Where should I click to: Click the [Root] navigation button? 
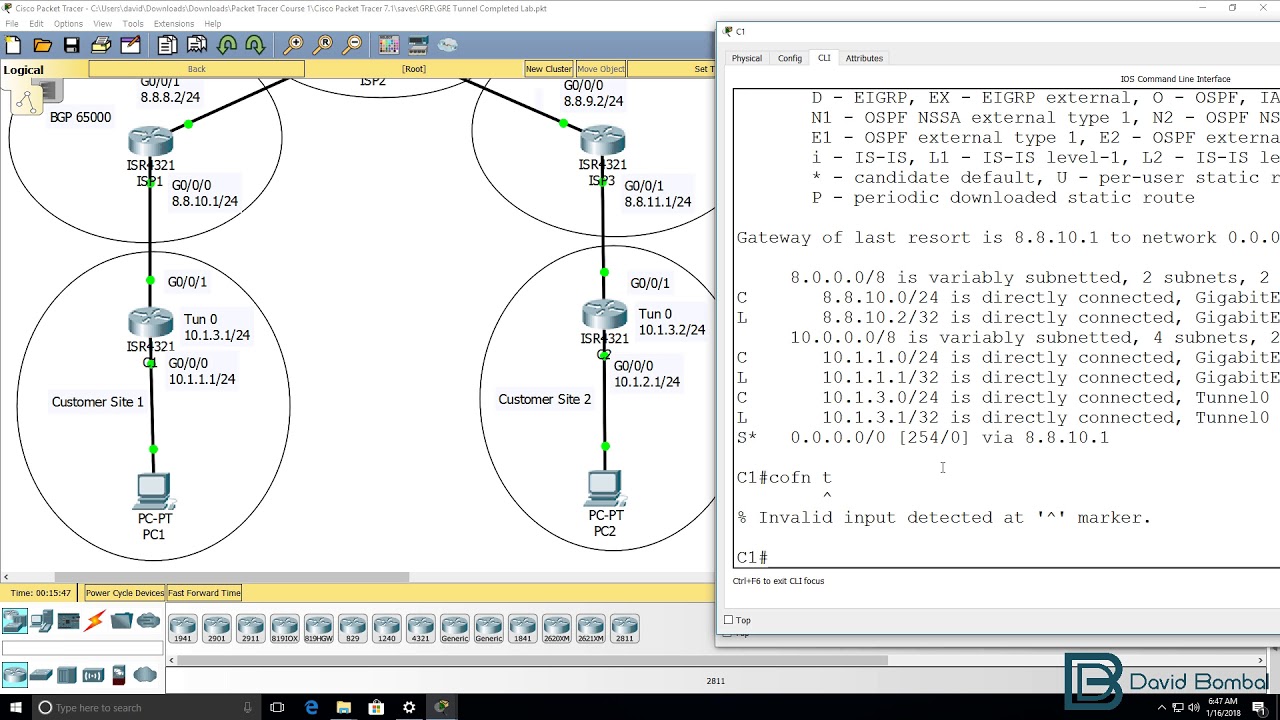pos(414,69)
